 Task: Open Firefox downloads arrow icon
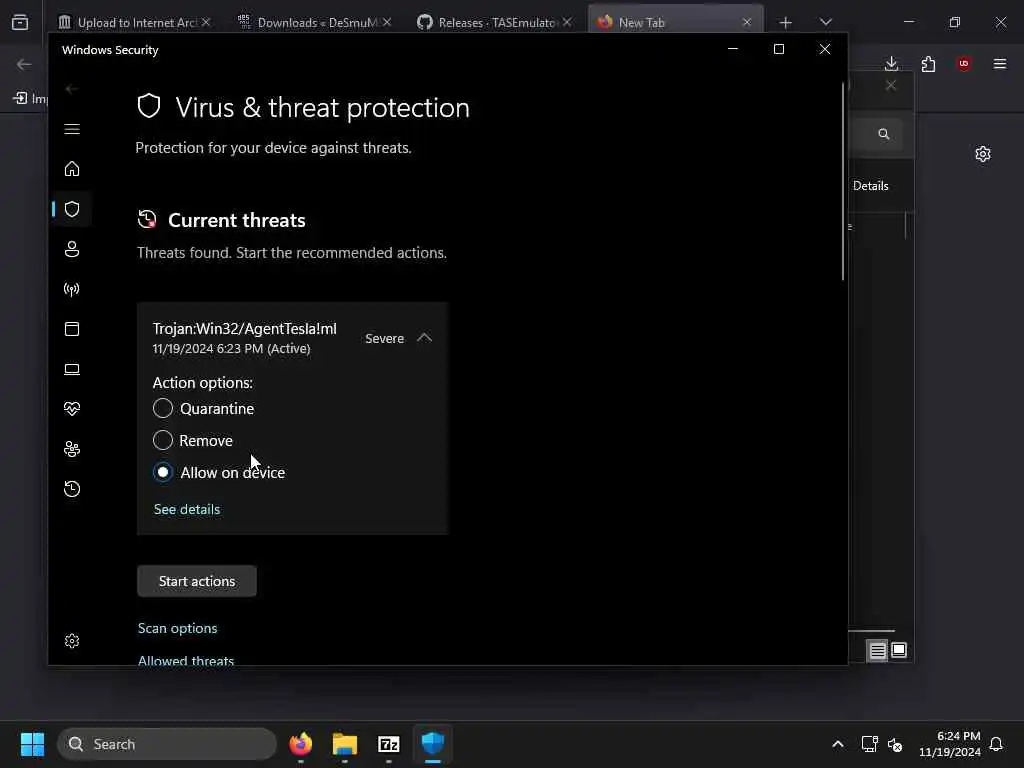(x=891, y=63)
